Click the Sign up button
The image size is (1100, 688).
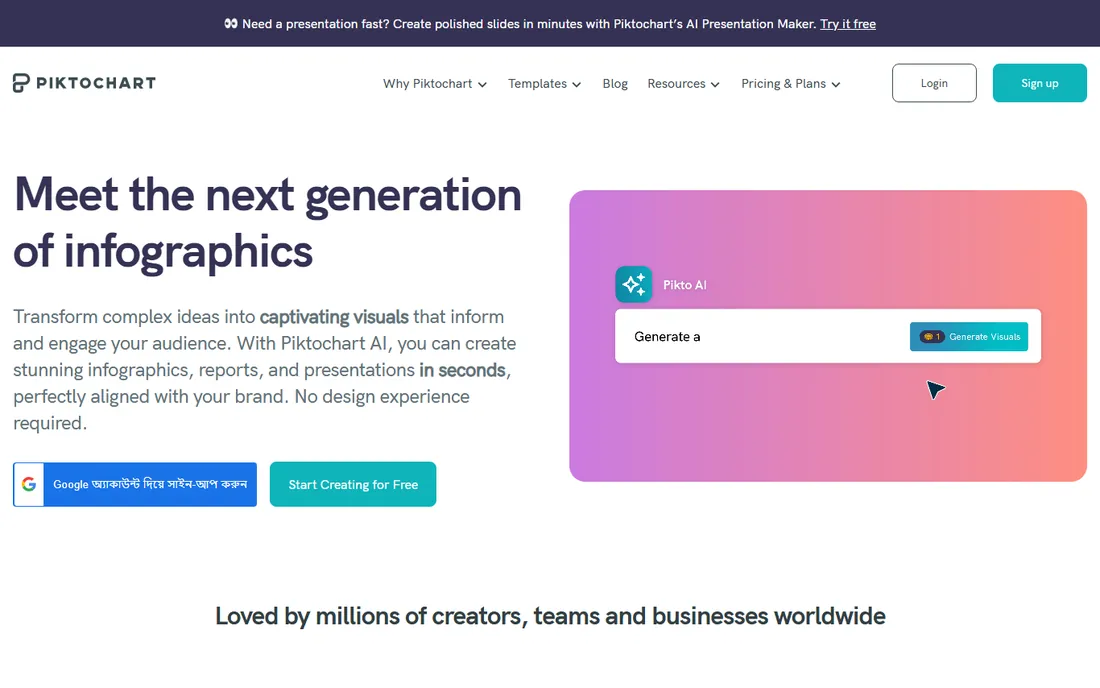[x=1039, y=83]
